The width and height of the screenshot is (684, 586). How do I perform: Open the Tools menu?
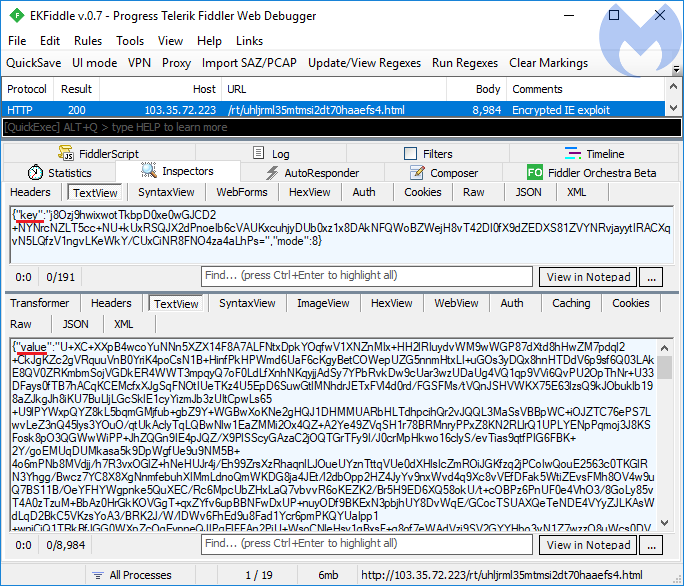pos(130,41)
